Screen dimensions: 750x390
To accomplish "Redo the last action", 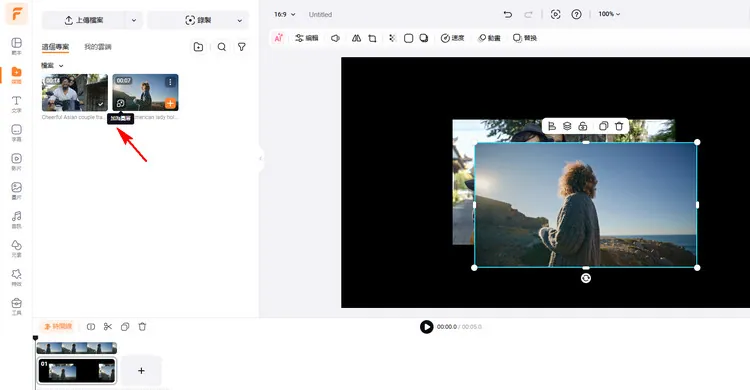I will click(x=528, y=14).
